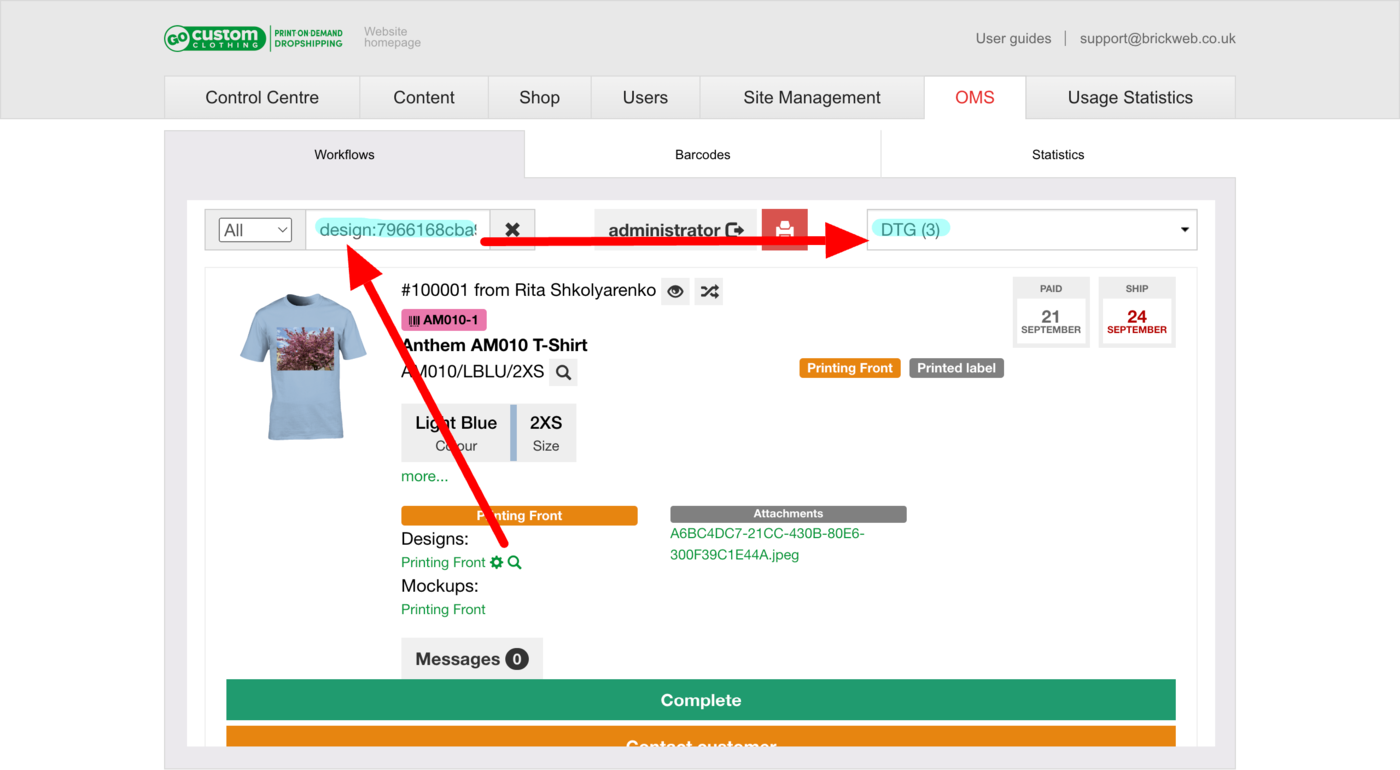This screenshot has width=1400, height=770.
Task: Switch to the Barcodes tab
Action: pos(702,155)
